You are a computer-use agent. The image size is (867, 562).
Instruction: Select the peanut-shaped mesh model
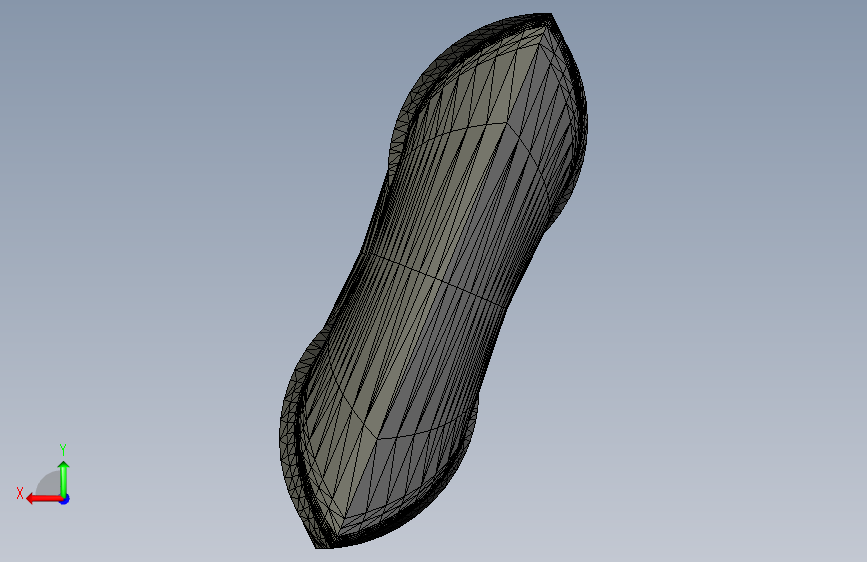tap(434, 281)
